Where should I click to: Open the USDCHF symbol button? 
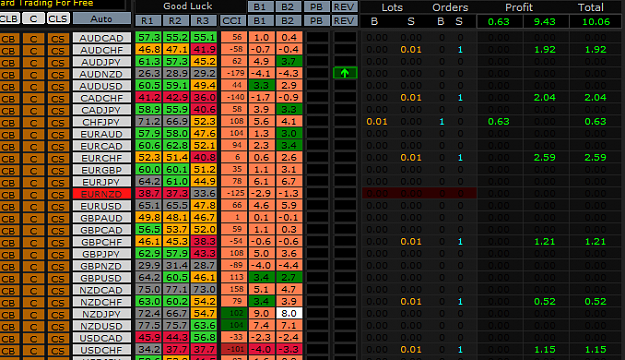tap(102, 350)
